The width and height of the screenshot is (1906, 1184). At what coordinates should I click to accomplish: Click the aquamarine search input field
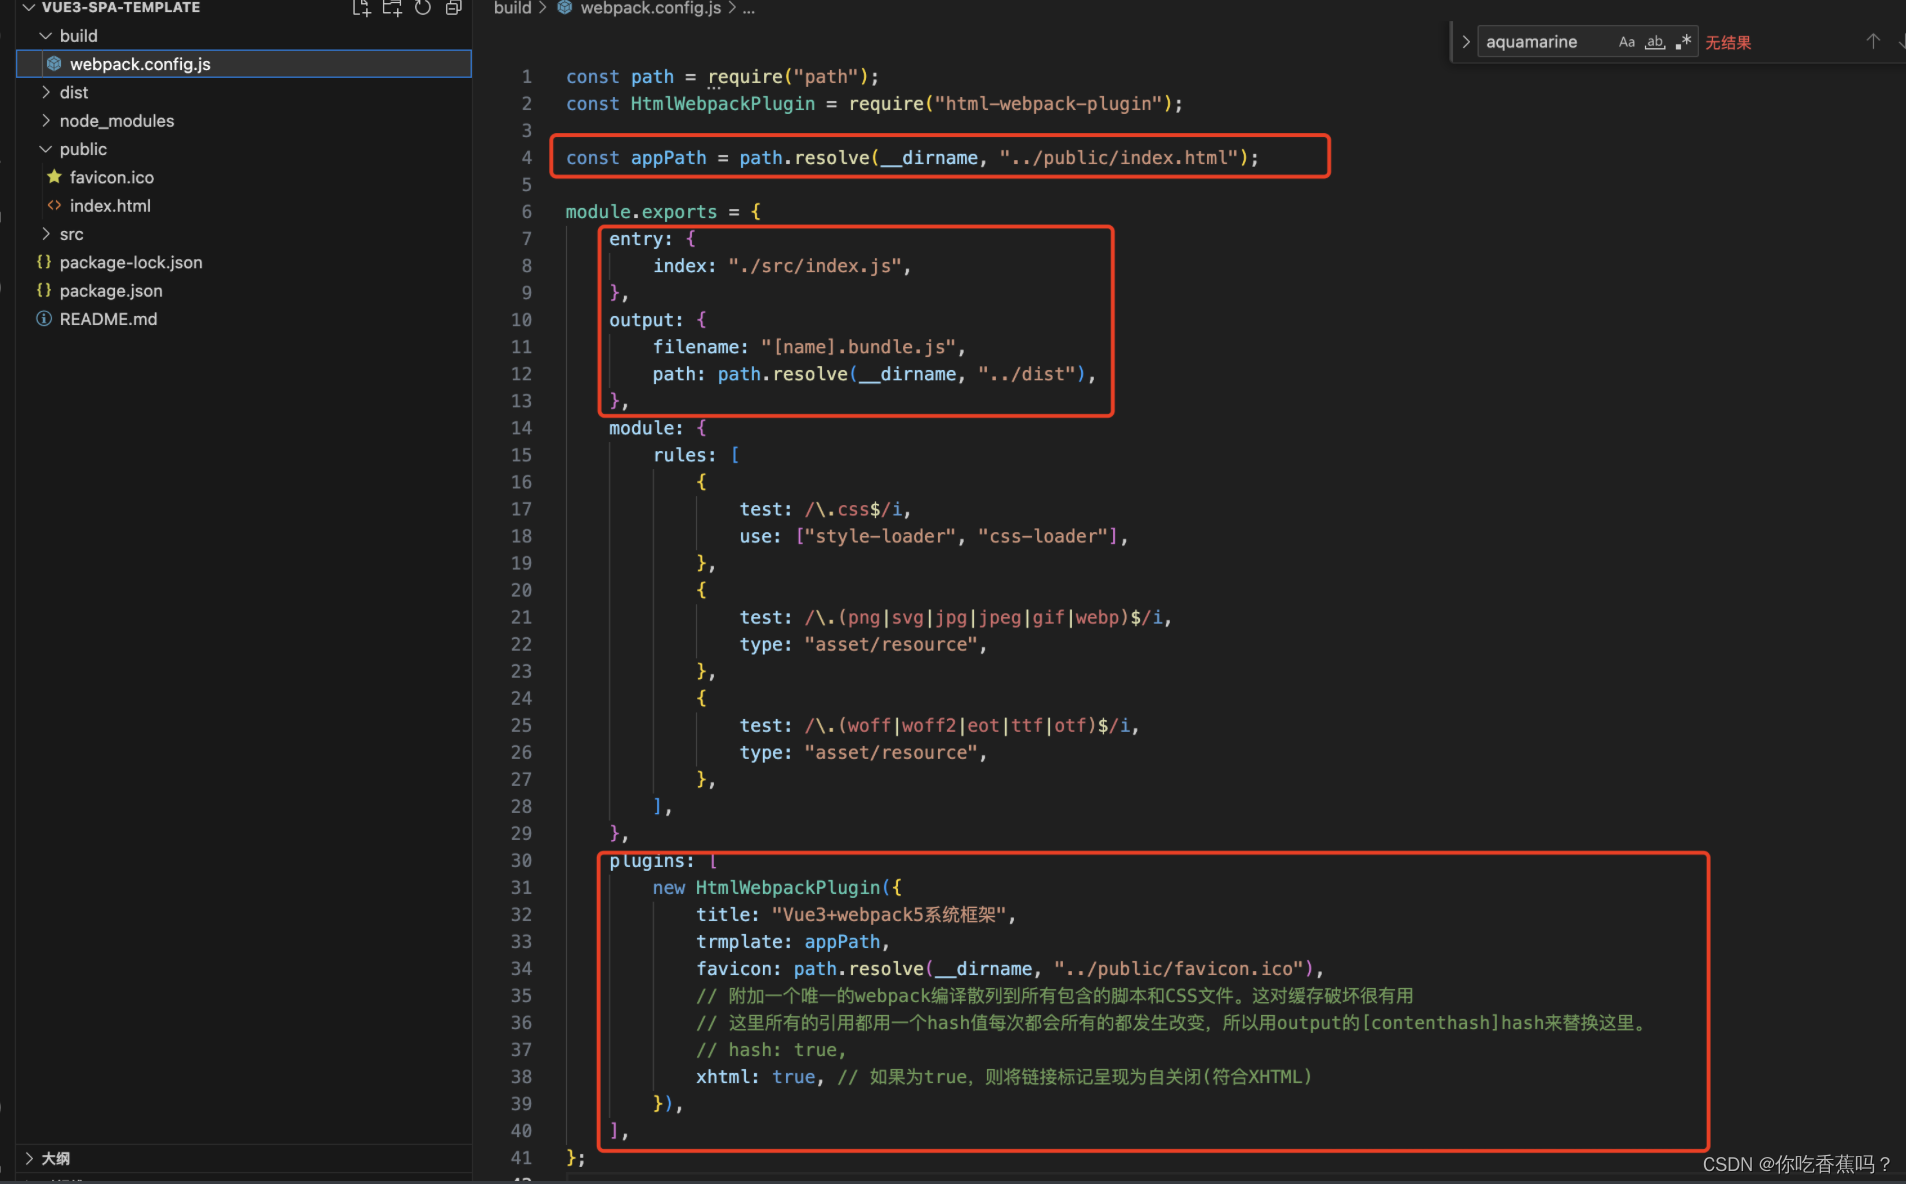[x=1545, y=42]
